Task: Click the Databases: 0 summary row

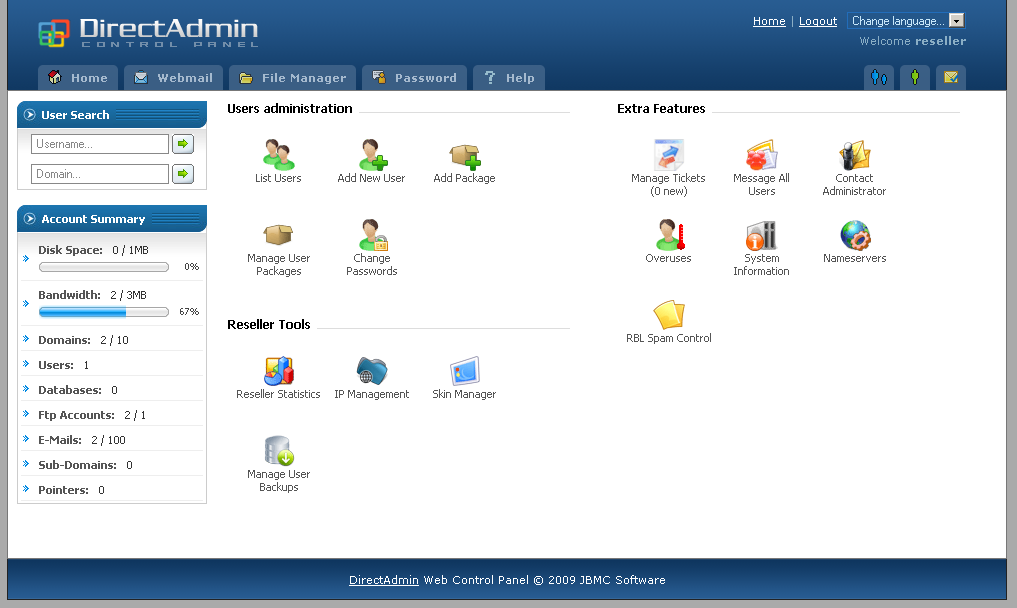Action: 112,390
